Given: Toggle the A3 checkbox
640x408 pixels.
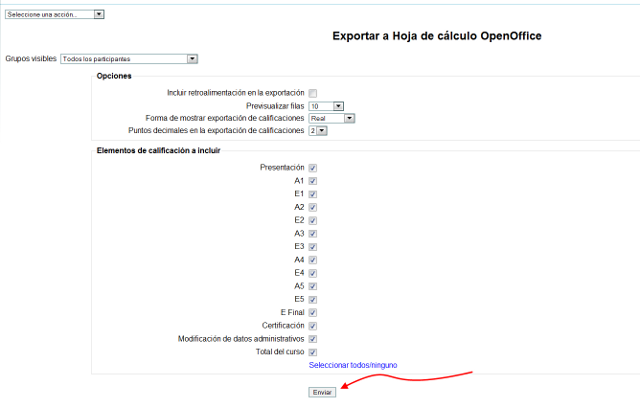Looking at the screenshot, I should pyautogui.click(x=313, y=233).
